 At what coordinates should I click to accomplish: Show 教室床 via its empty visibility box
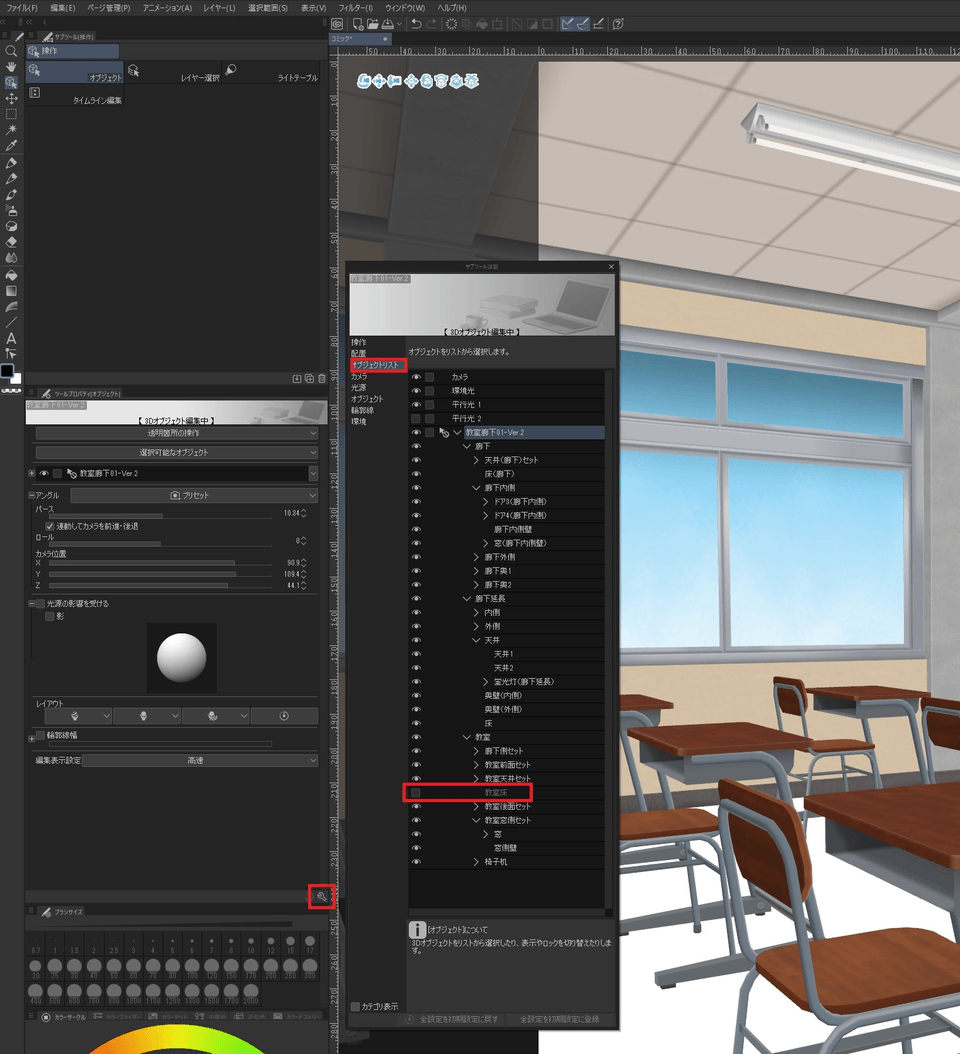point(416,793)
